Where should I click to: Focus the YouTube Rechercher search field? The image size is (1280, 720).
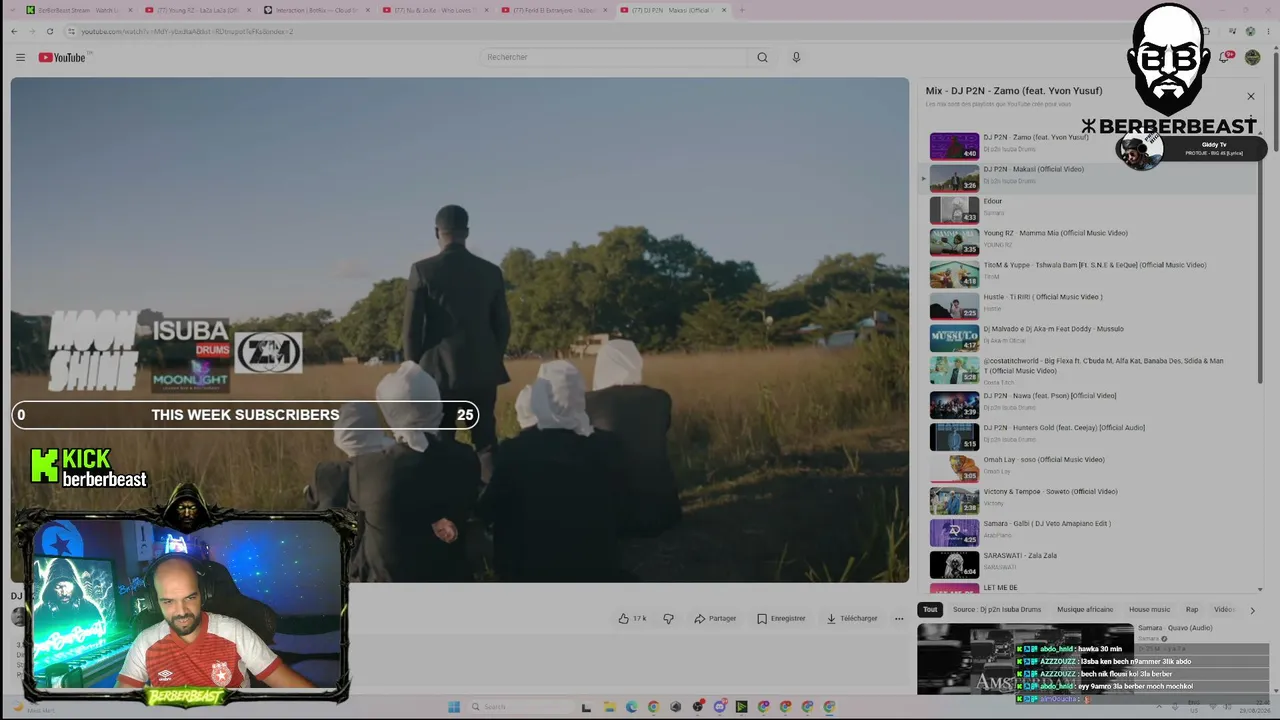tap(615, 57)
